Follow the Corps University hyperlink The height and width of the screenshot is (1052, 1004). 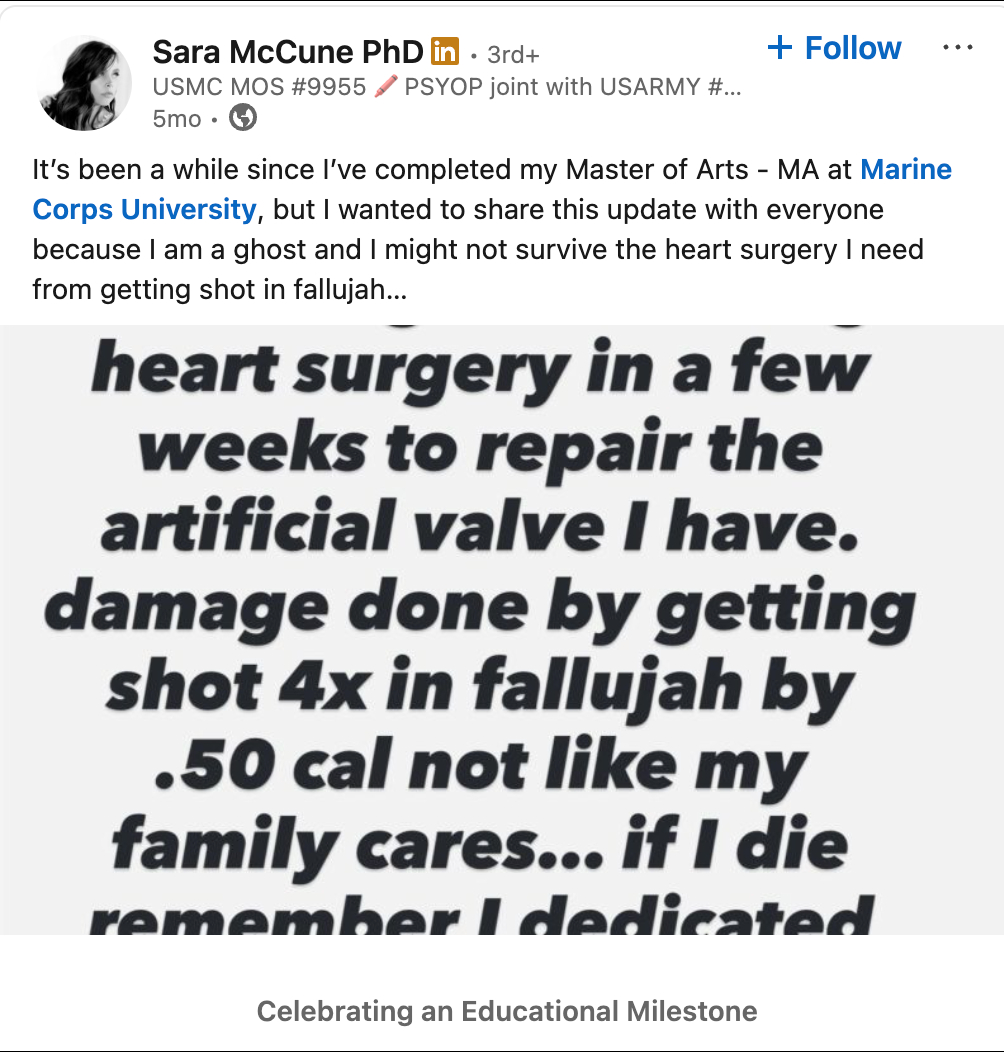pyautogui.click(x=144, y=210)
